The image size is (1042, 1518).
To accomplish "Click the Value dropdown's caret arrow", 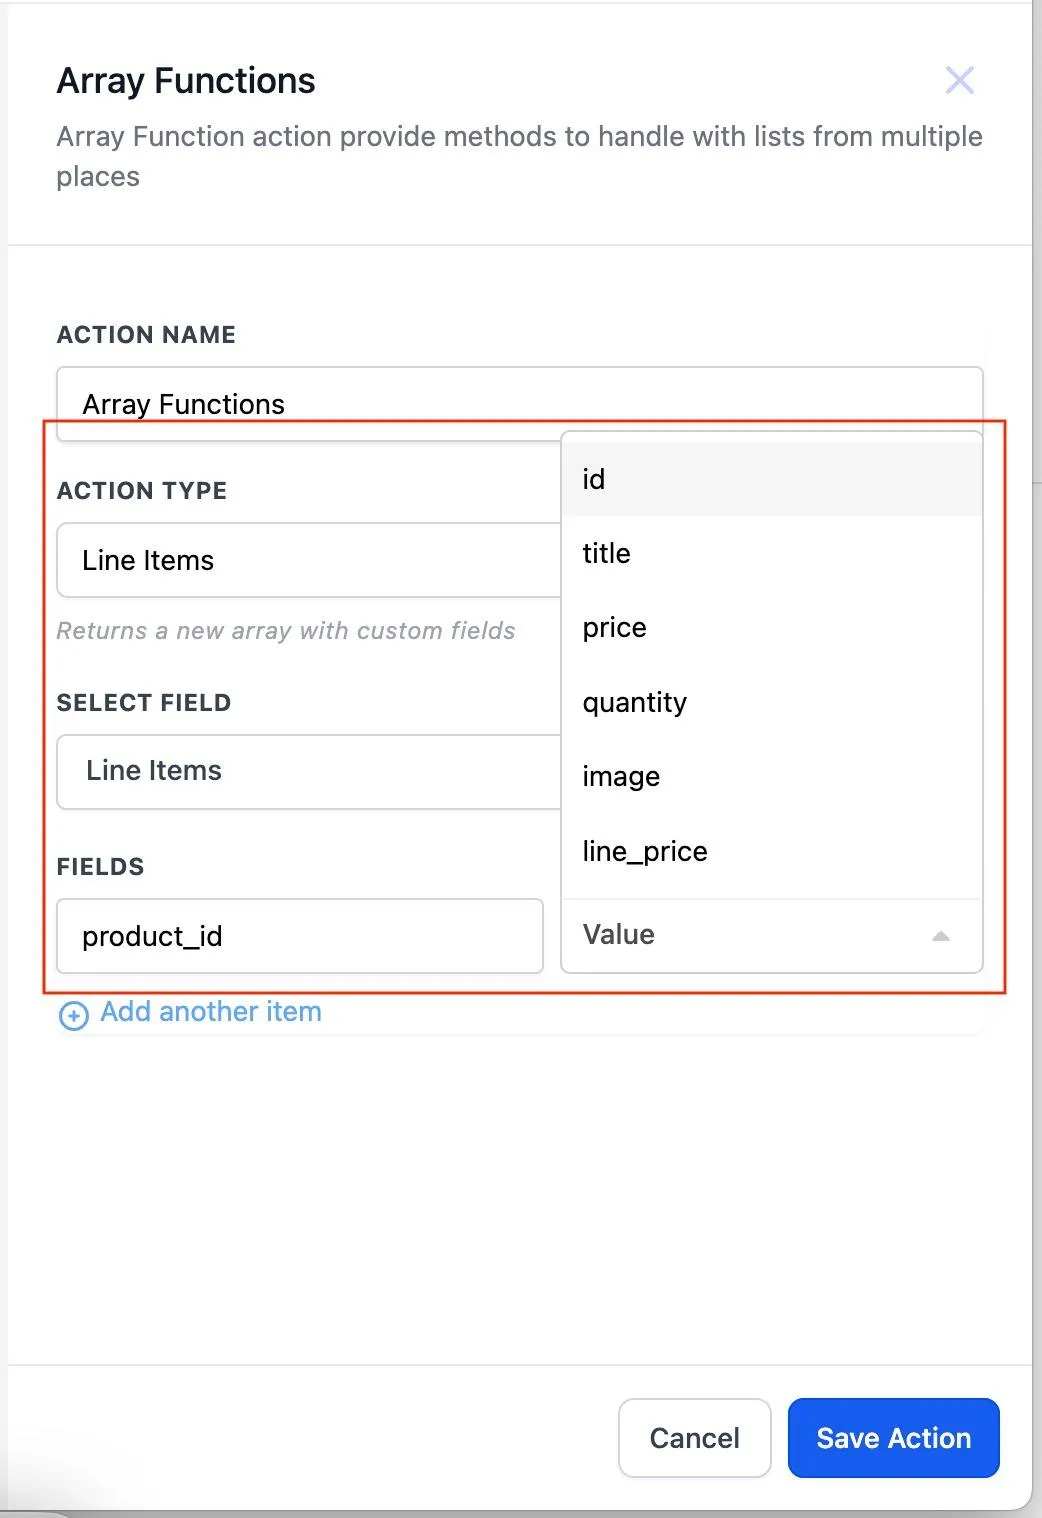I will pyautogui.click(x=940, y=936).
